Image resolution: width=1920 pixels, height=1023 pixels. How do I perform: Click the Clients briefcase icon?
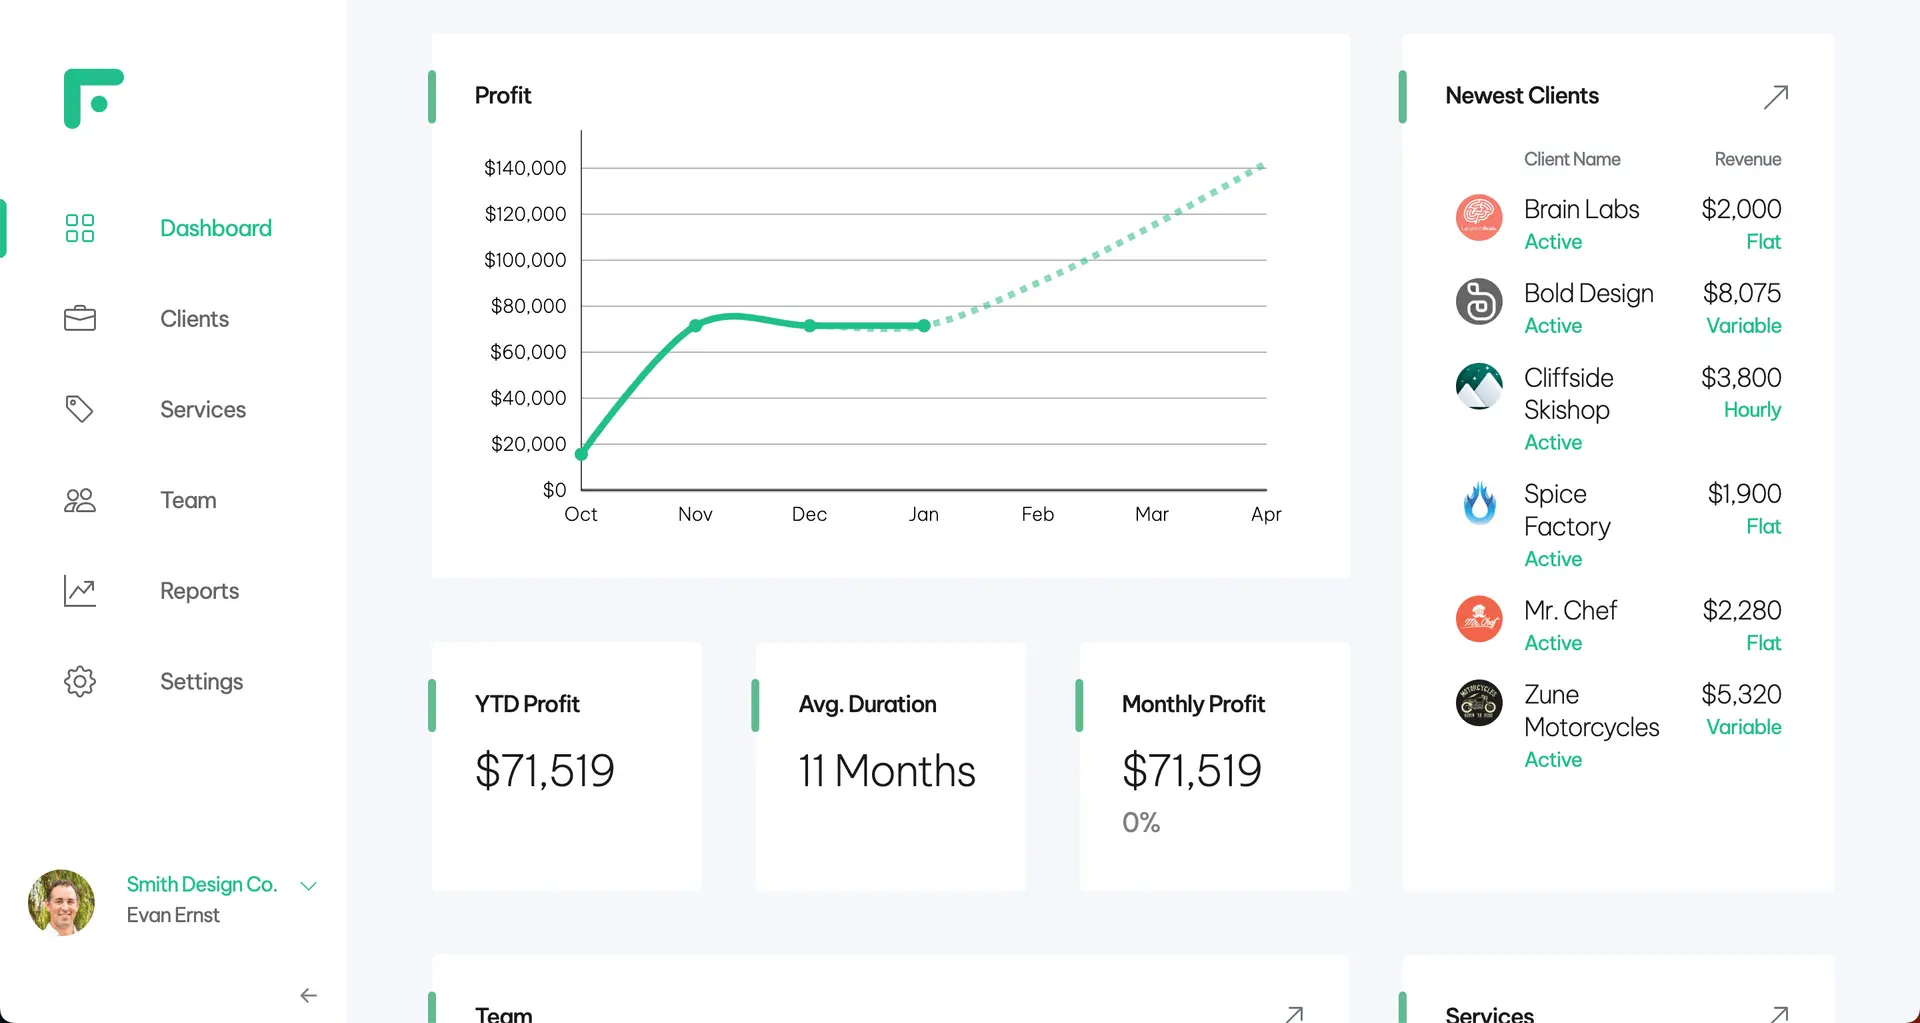pos(80,319)
